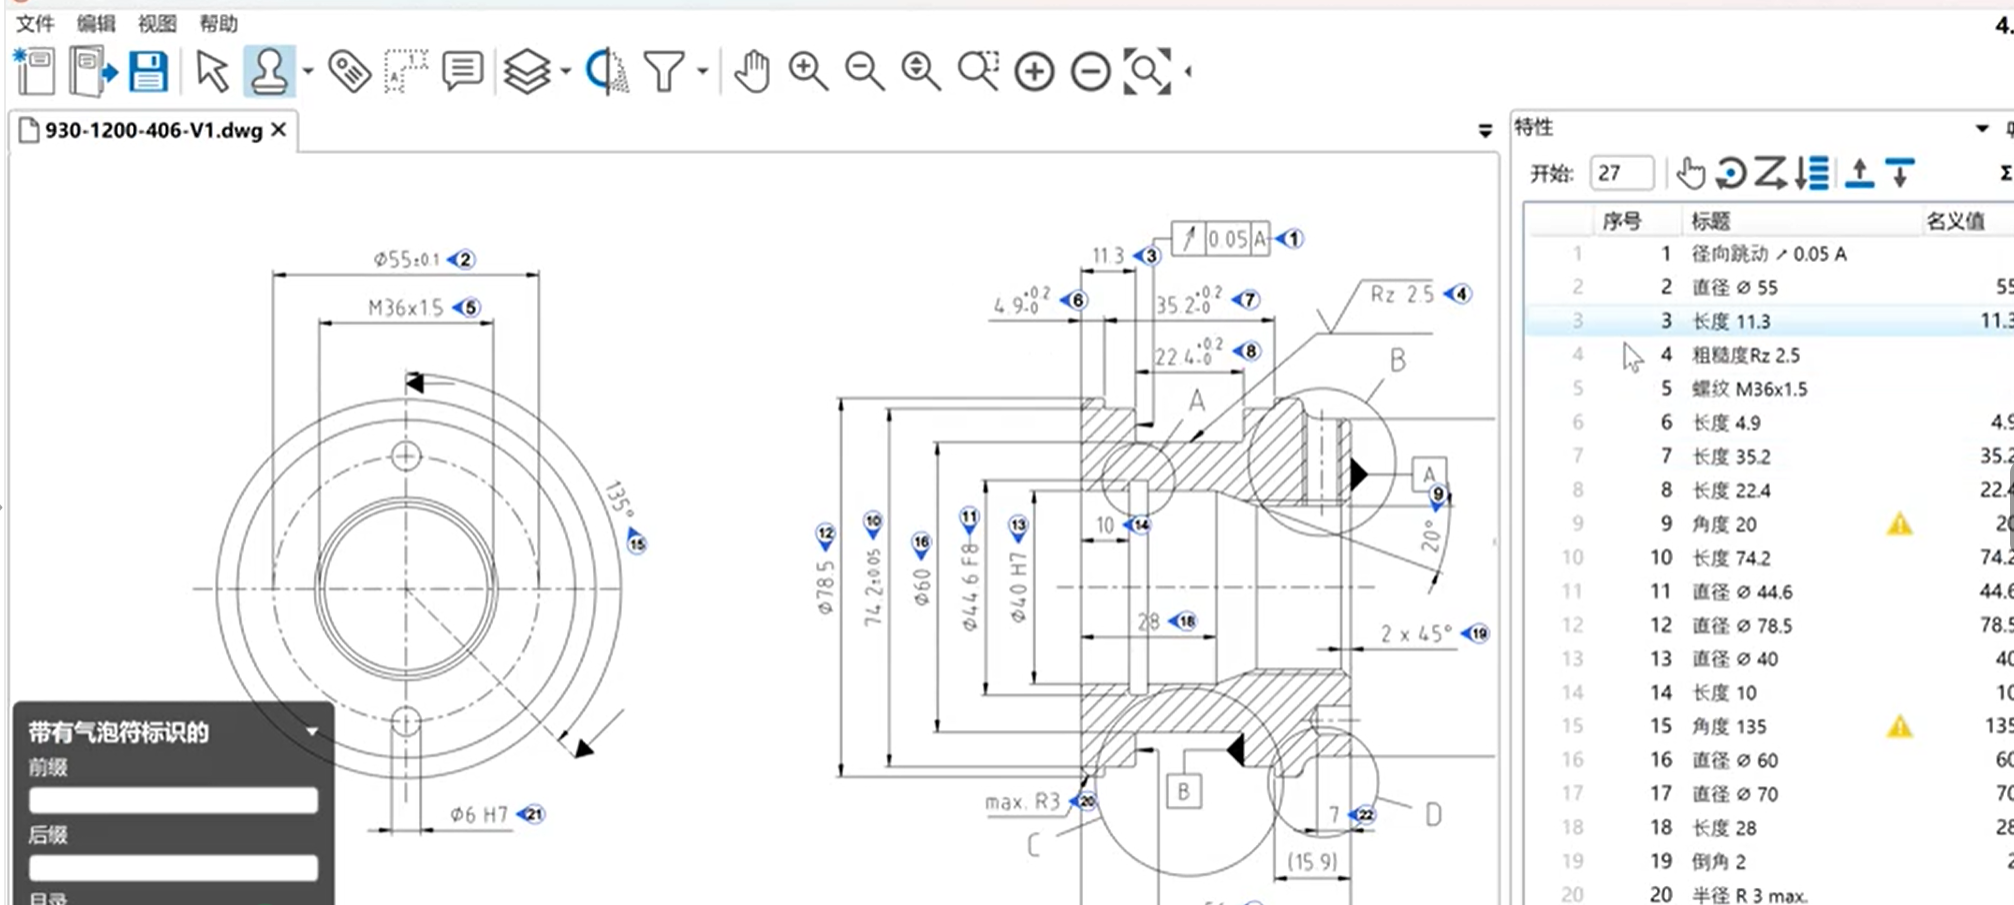Expand the 带有气泡符标识的 dropdown
This screenshot has height=905, width=2014.
coord(312,732)
